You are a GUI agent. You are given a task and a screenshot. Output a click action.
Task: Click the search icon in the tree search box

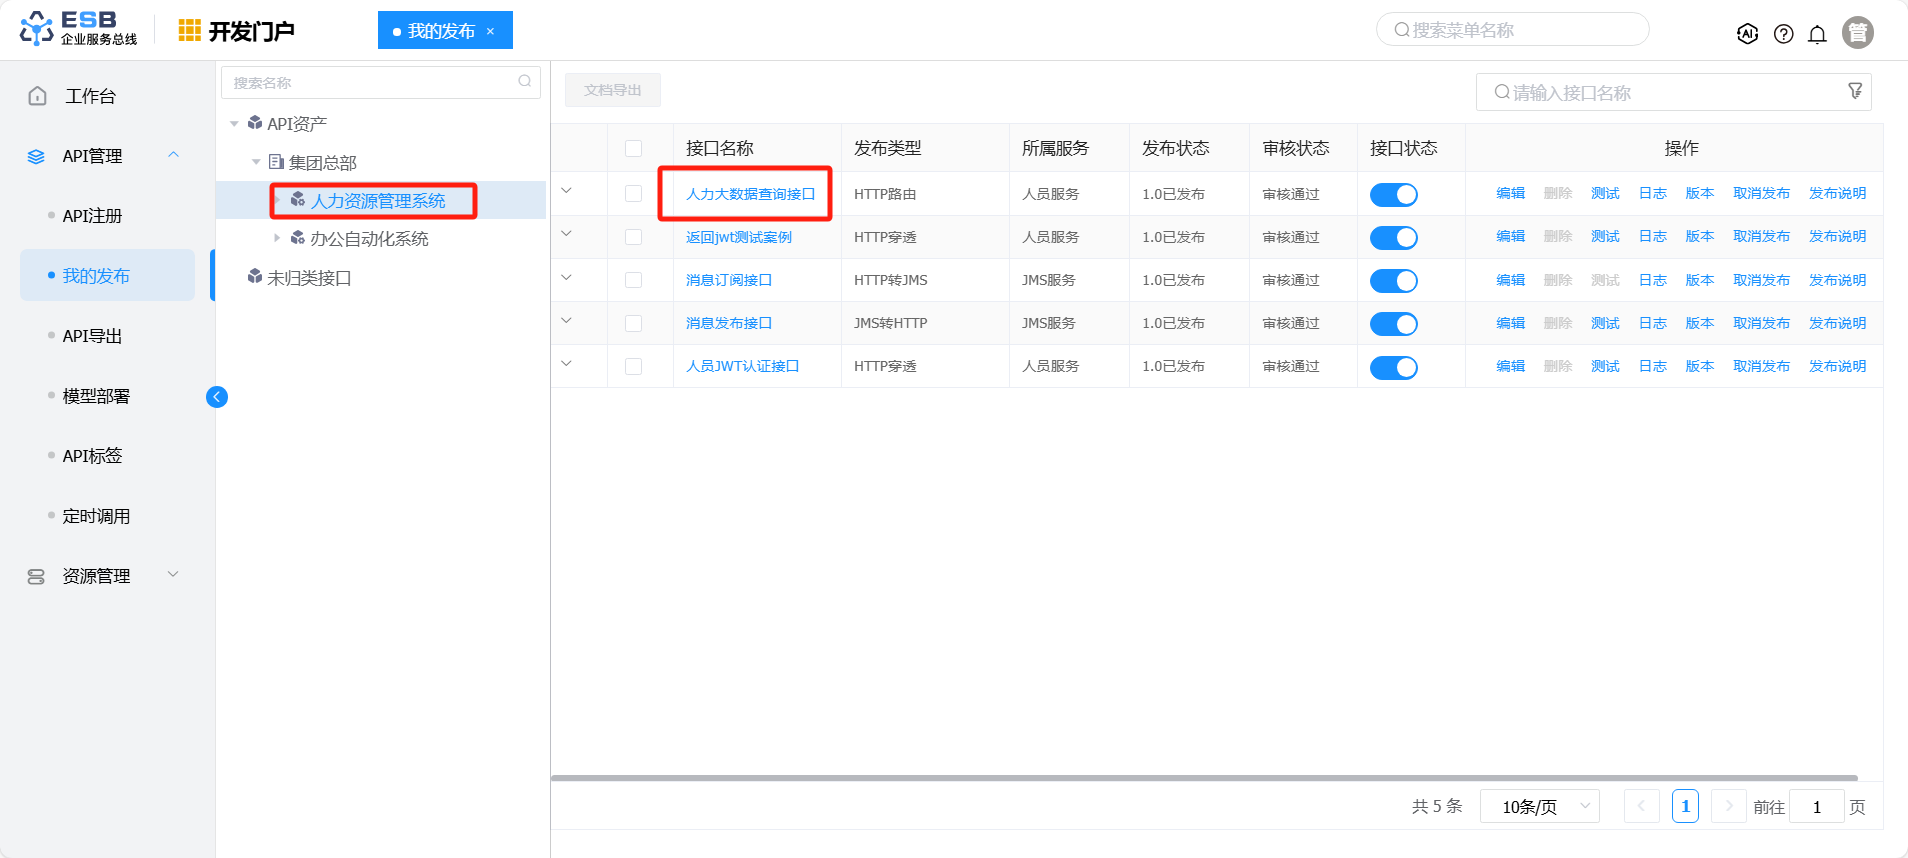[x=524, y=82]
